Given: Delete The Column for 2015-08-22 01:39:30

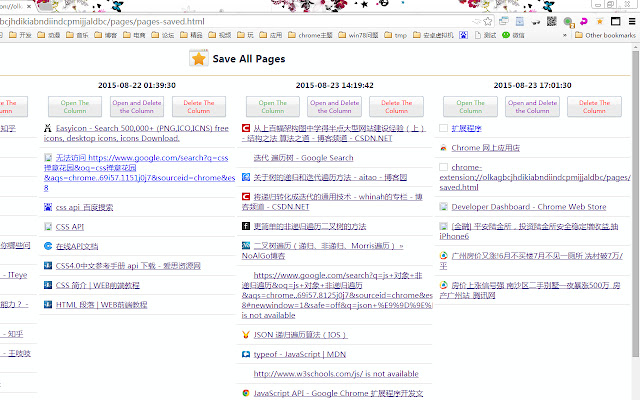Looking at the screenshot, I should coord(199,107).
